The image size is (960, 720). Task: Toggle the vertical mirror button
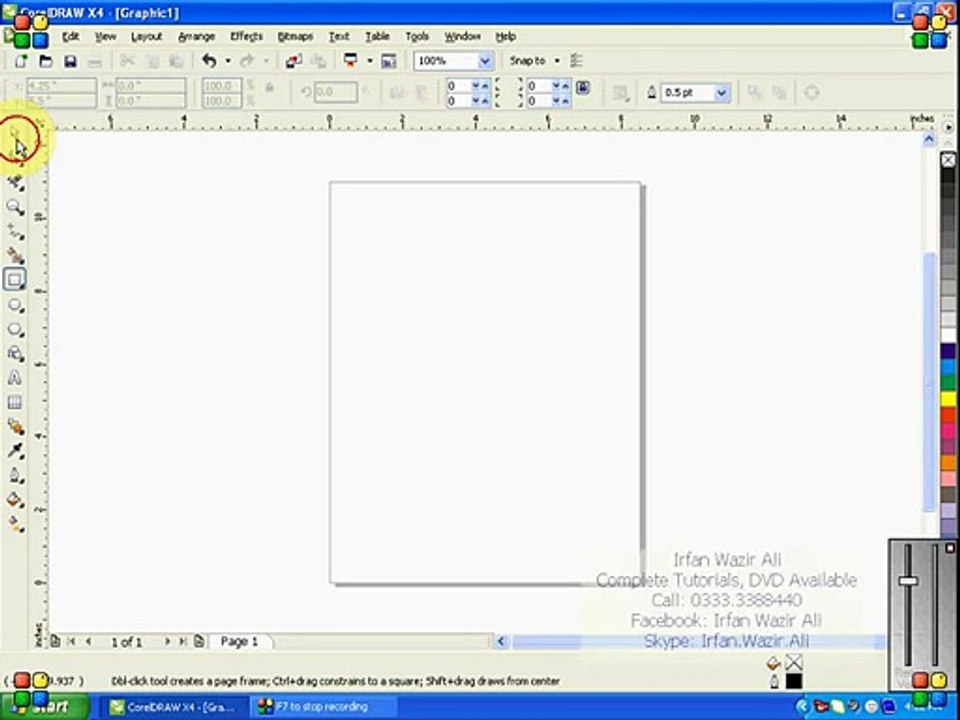(x=421, y=92)
